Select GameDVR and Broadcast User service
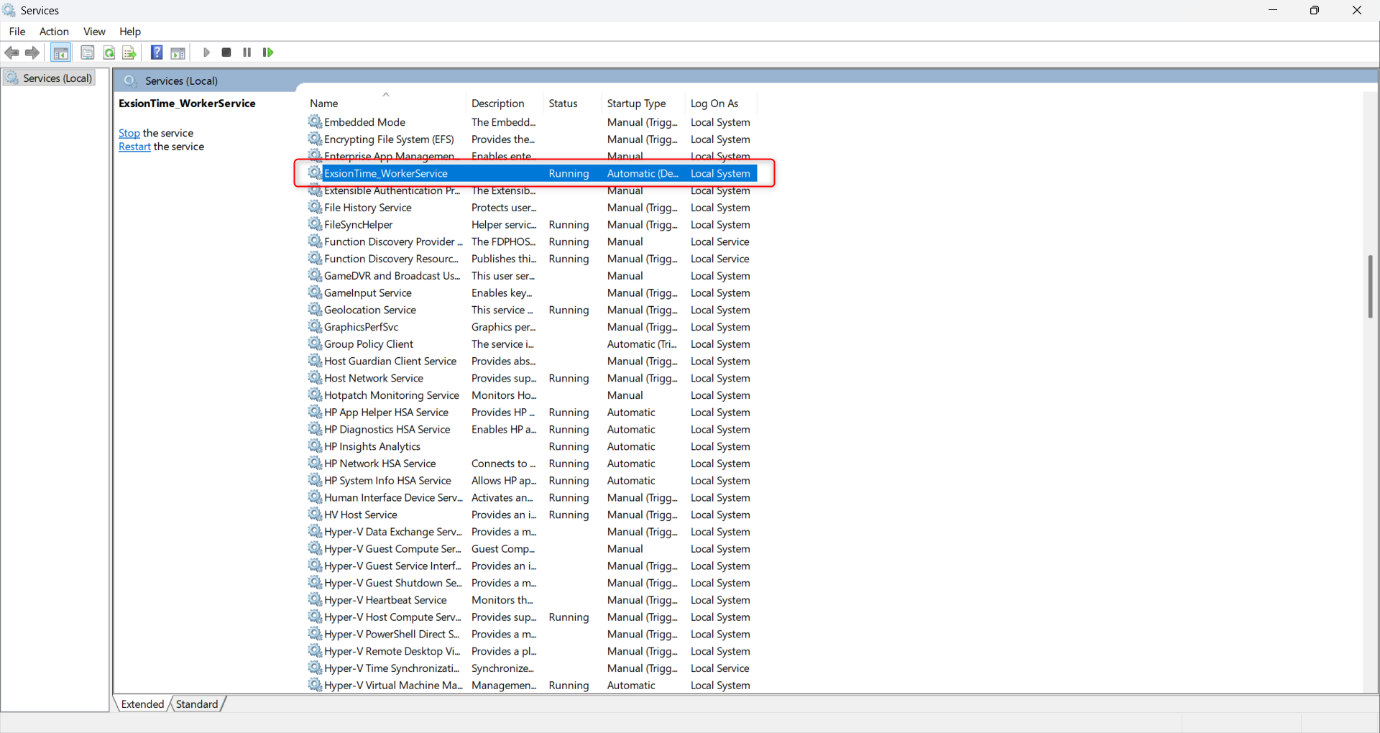Image resolution: width=1380 pixels, height=733 pixels. (531, 276)
